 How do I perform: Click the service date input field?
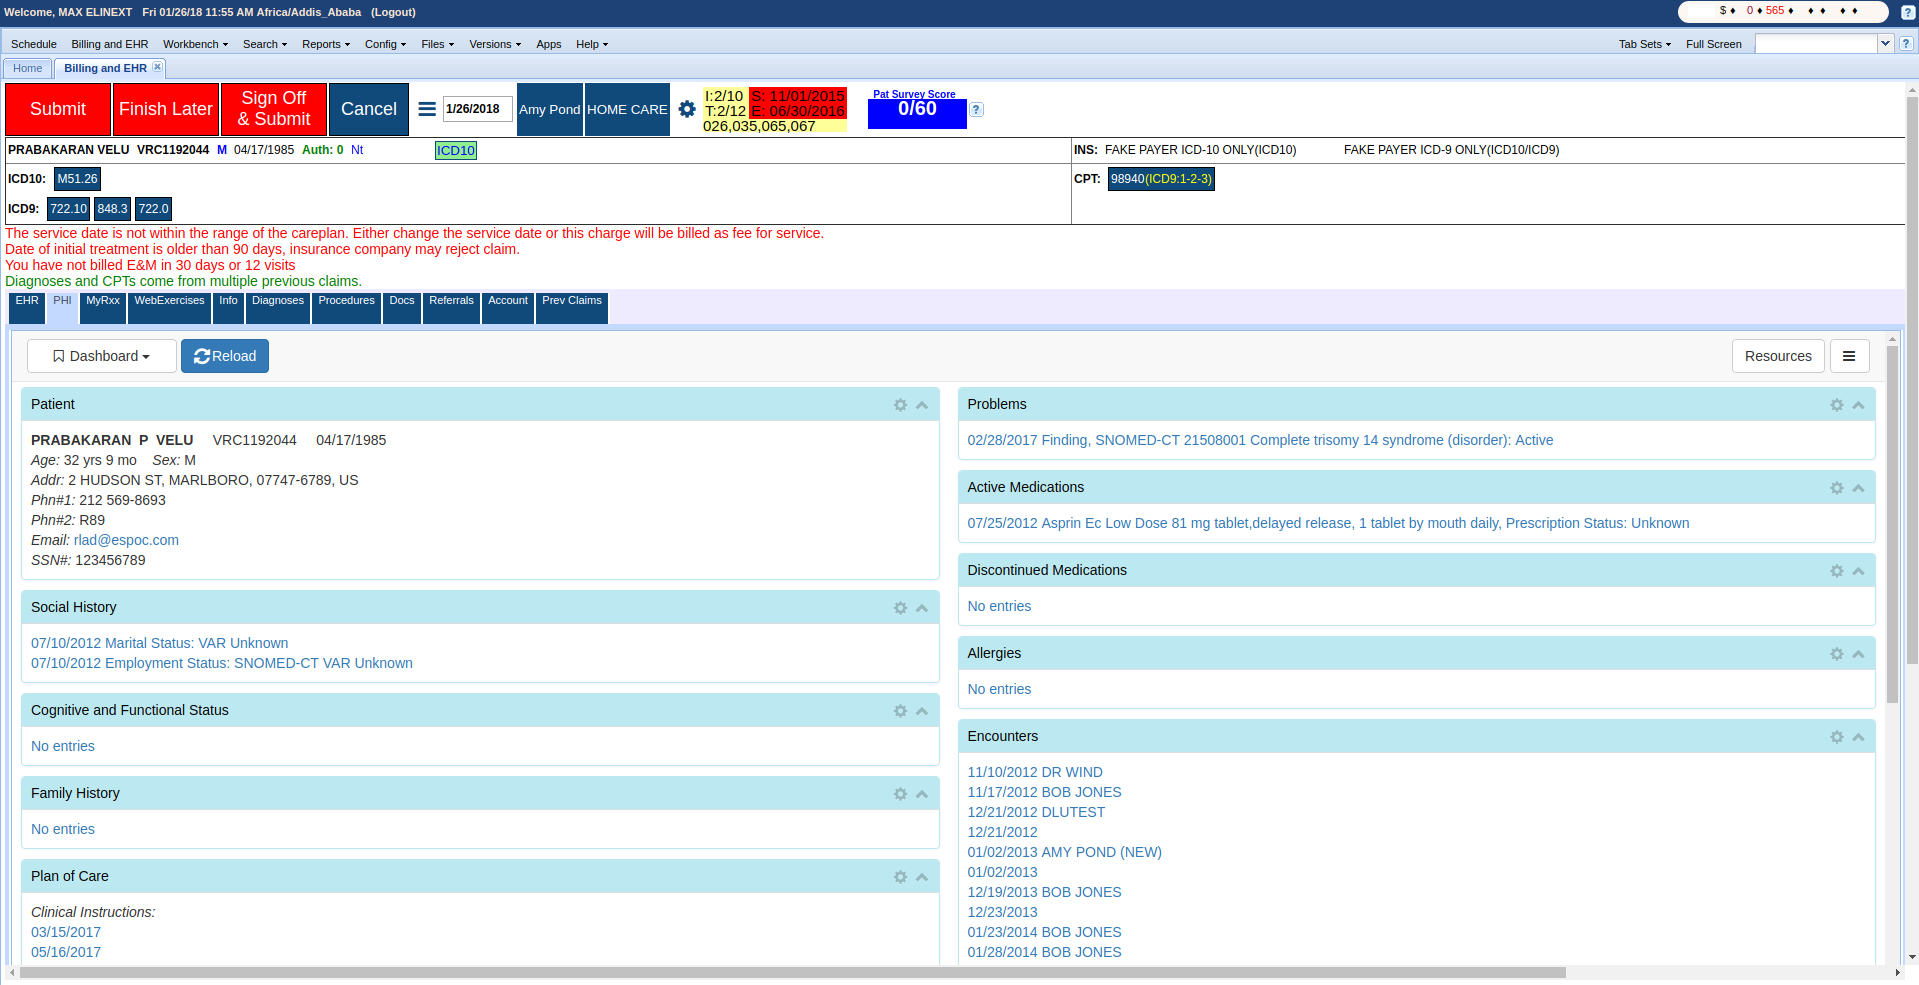tap(477, 109)
